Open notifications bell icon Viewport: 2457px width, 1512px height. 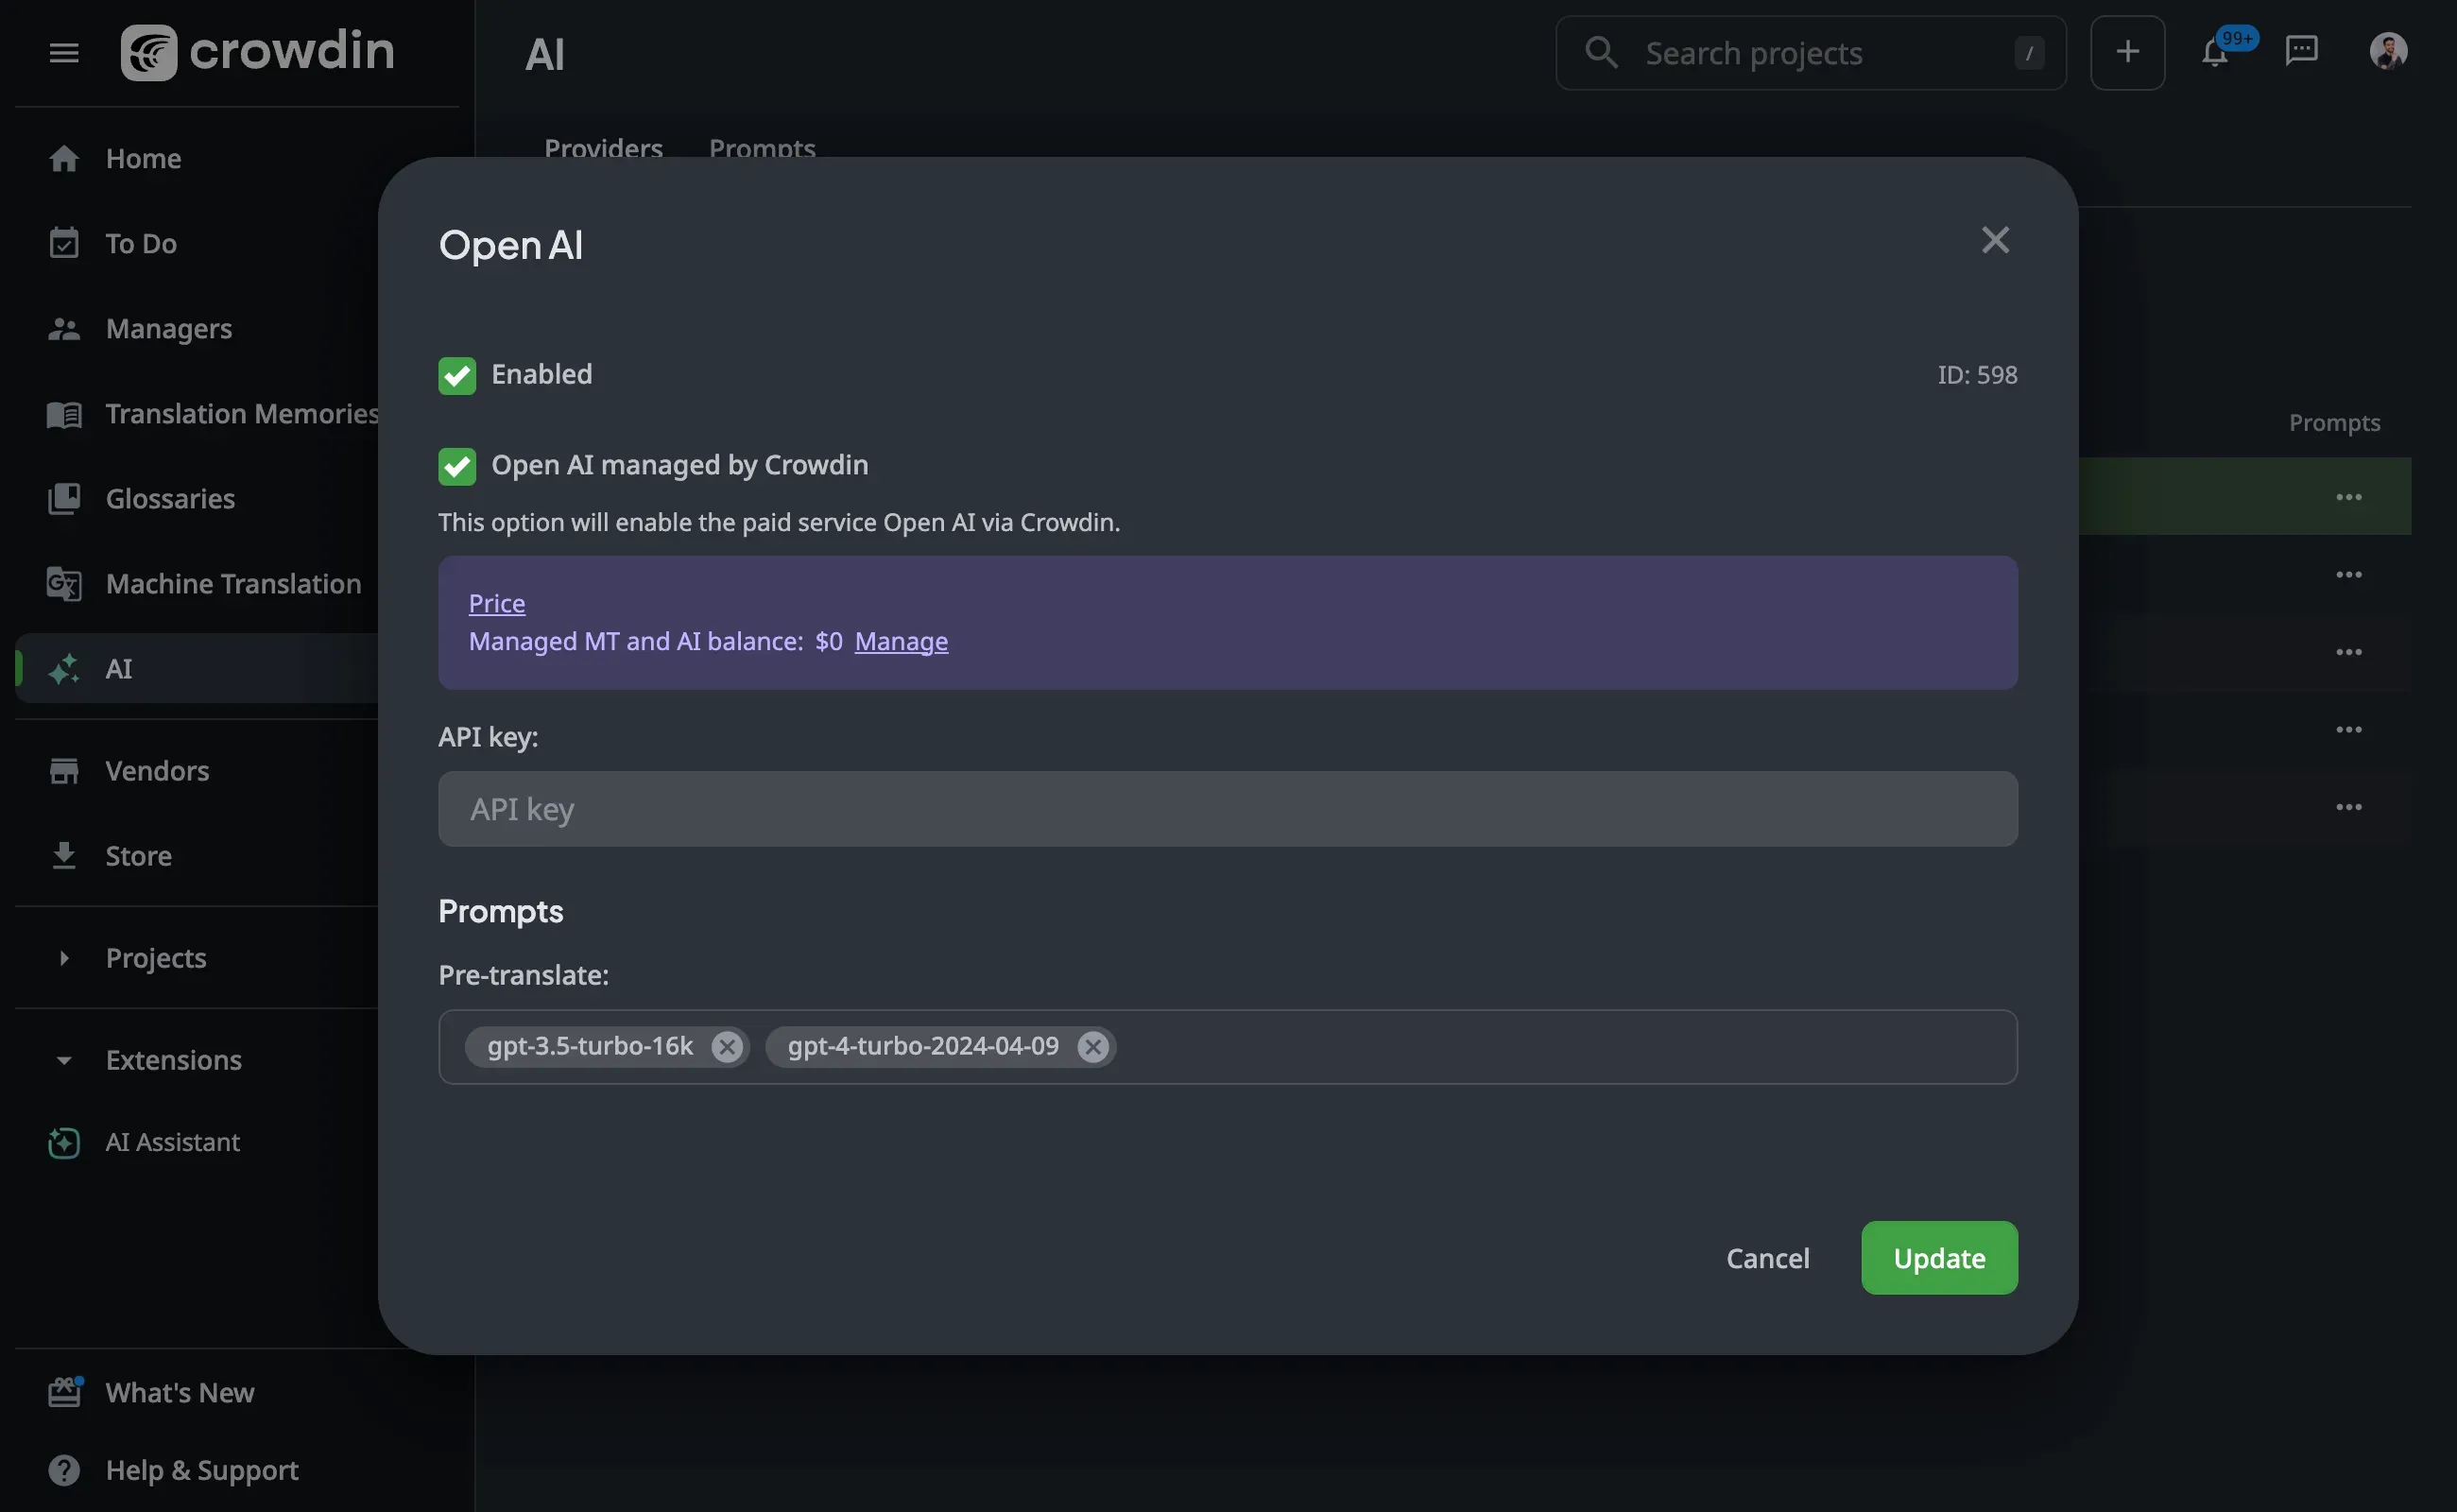[2214, 52]
